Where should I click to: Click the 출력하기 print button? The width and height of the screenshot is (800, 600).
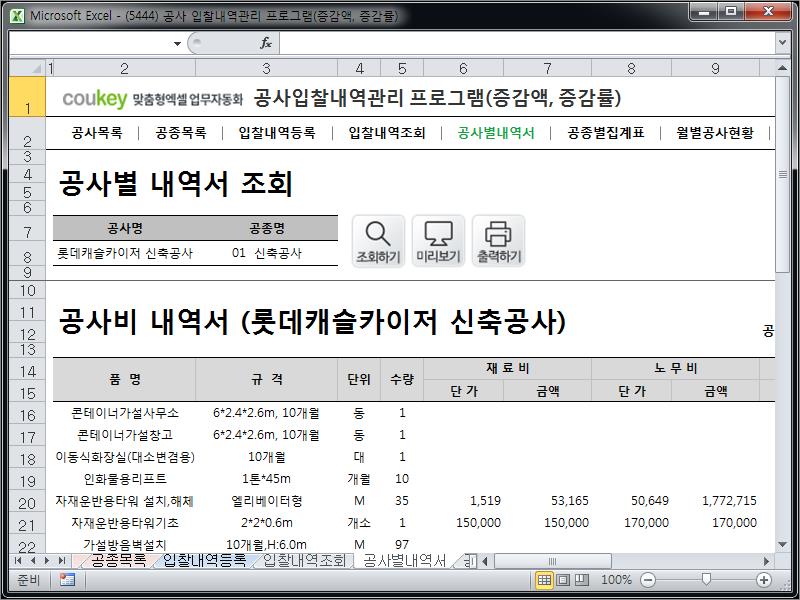coord(498,241)
